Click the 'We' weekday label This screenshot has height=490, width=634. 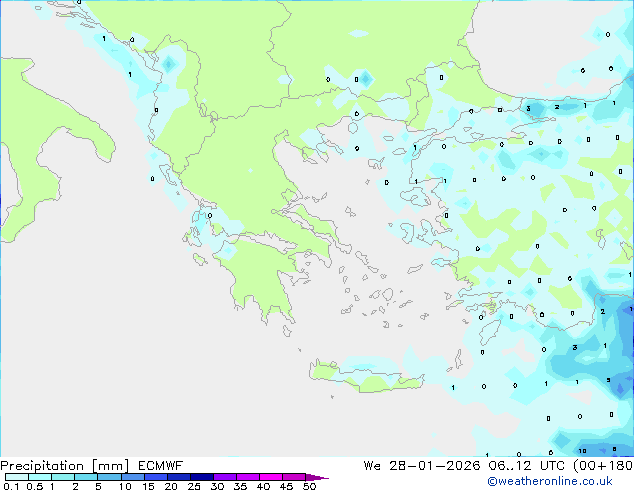372,466
